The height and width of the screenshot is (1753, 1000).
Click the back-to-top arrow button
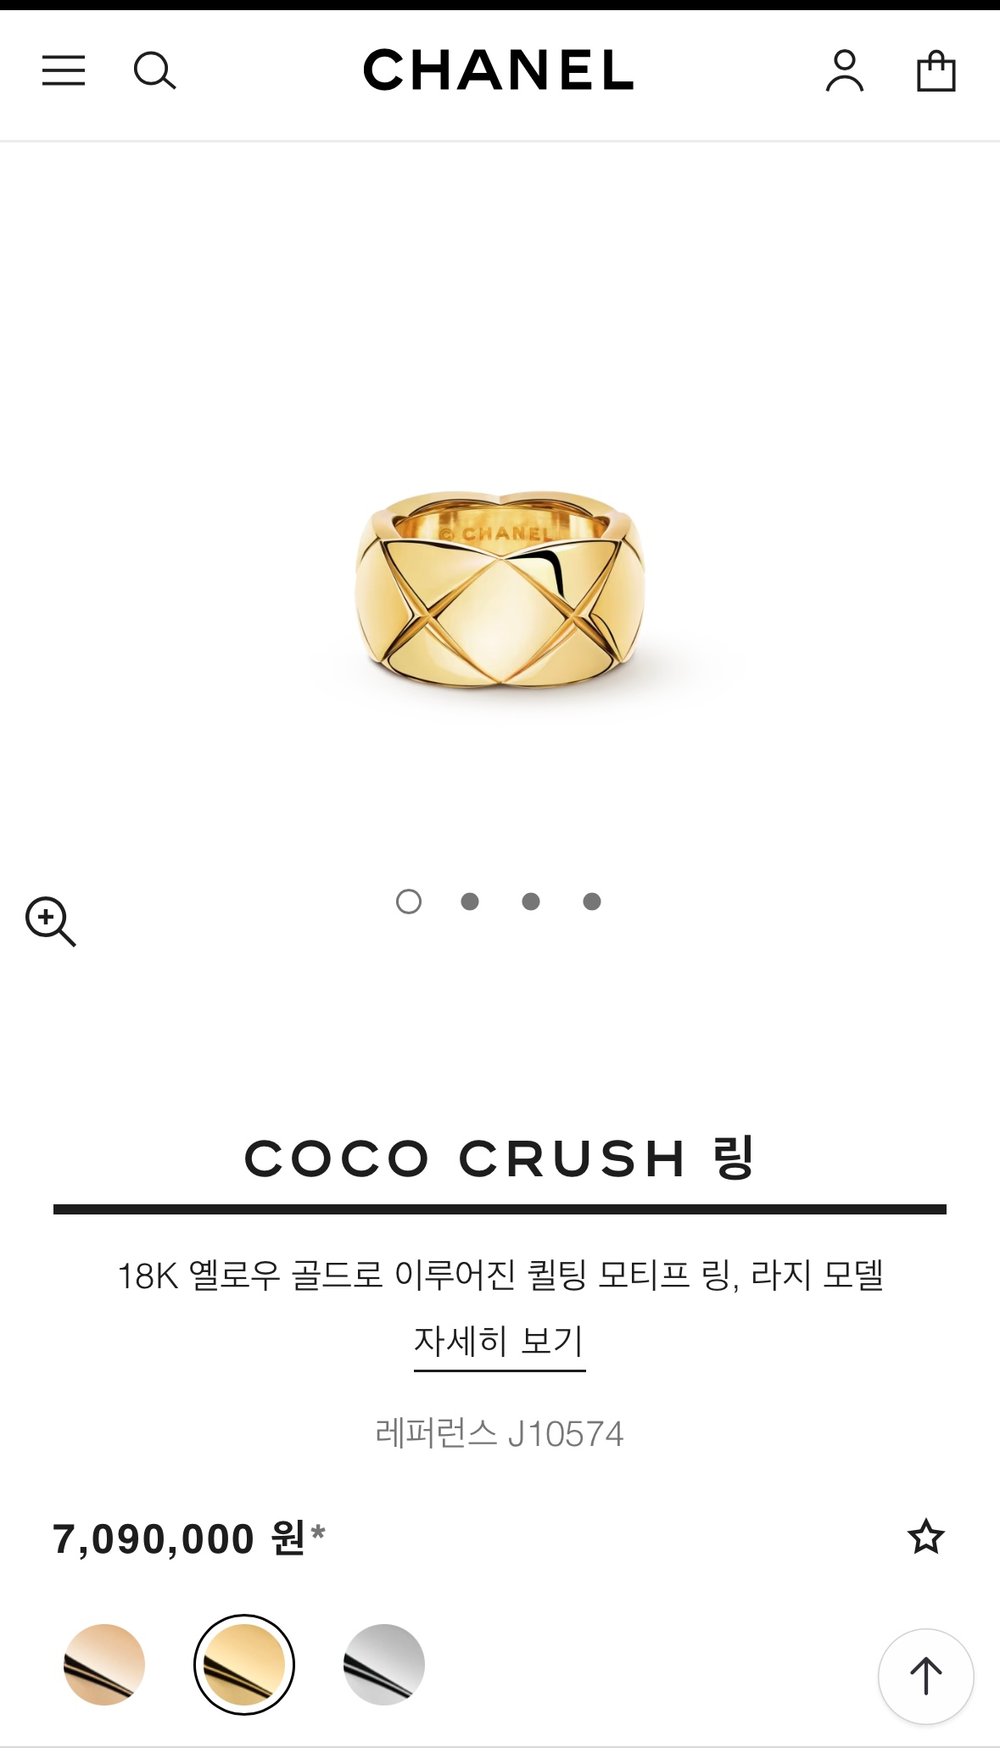click(x=926, y=1676)
